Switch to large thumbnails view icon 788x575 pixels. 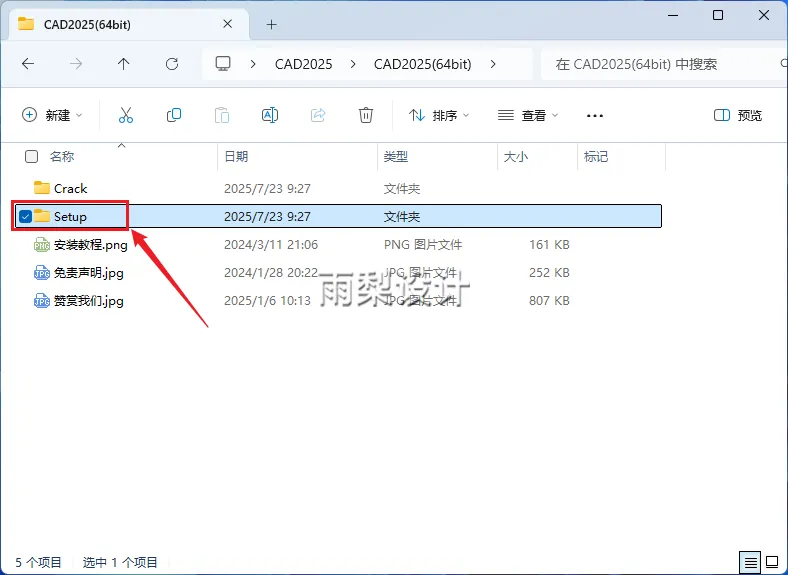point(772,561)
